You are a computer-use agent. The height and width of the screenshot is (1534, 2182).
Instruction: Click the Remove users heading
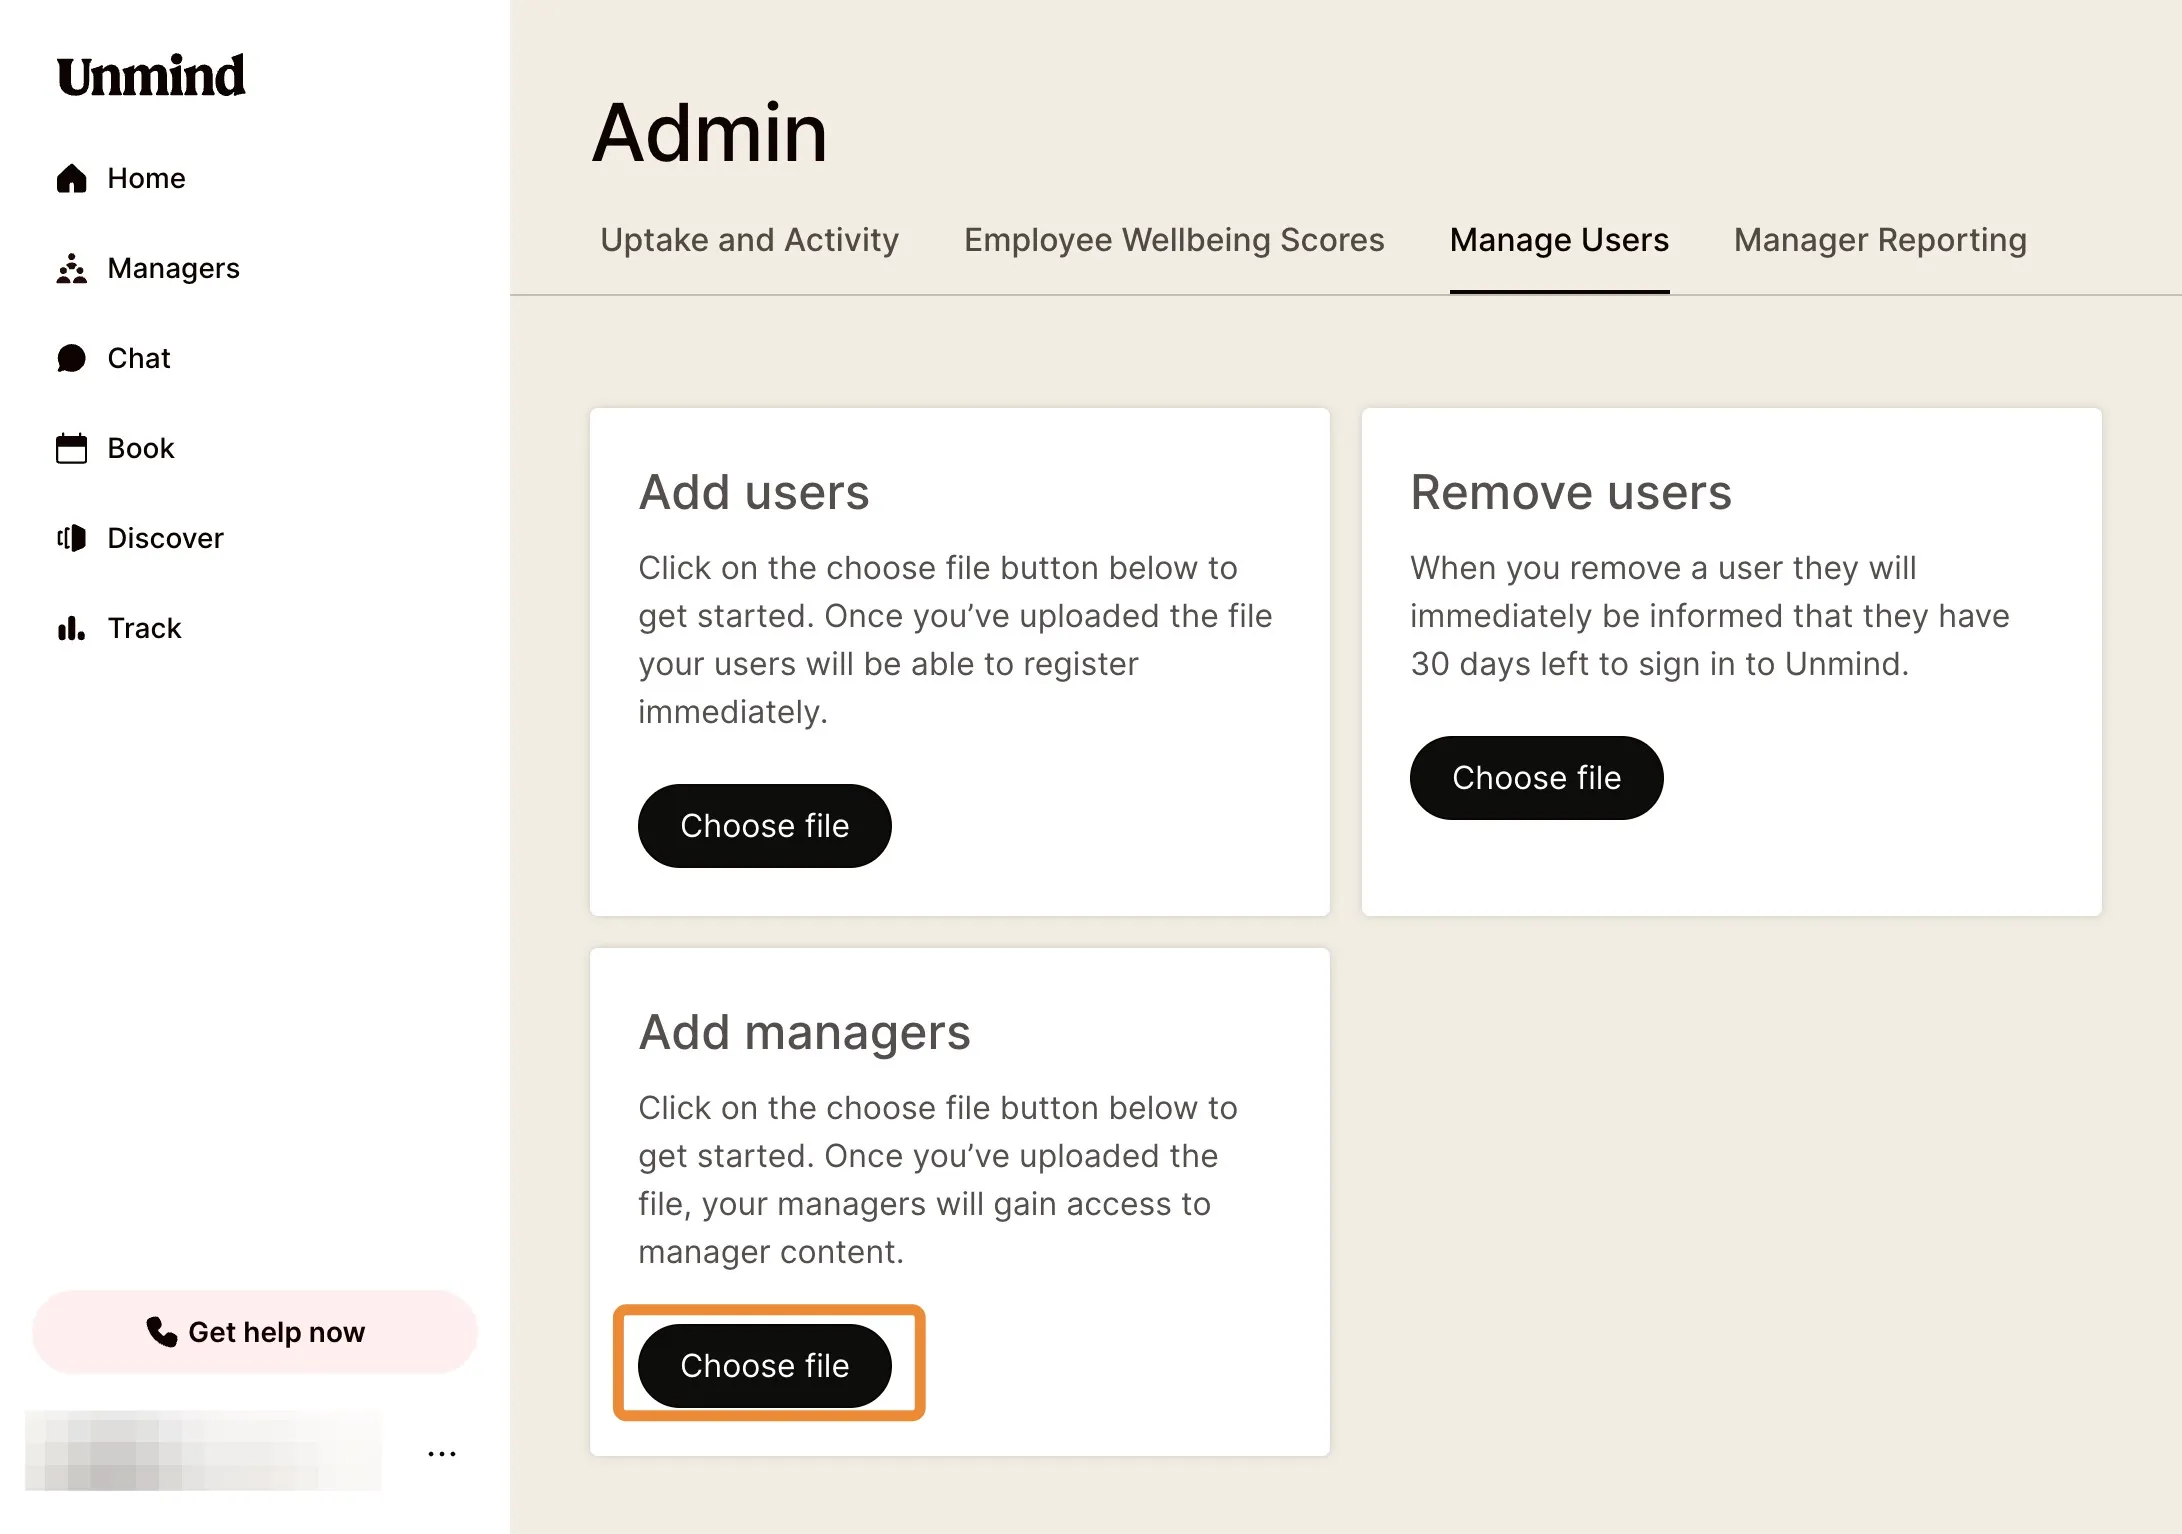1571,492
